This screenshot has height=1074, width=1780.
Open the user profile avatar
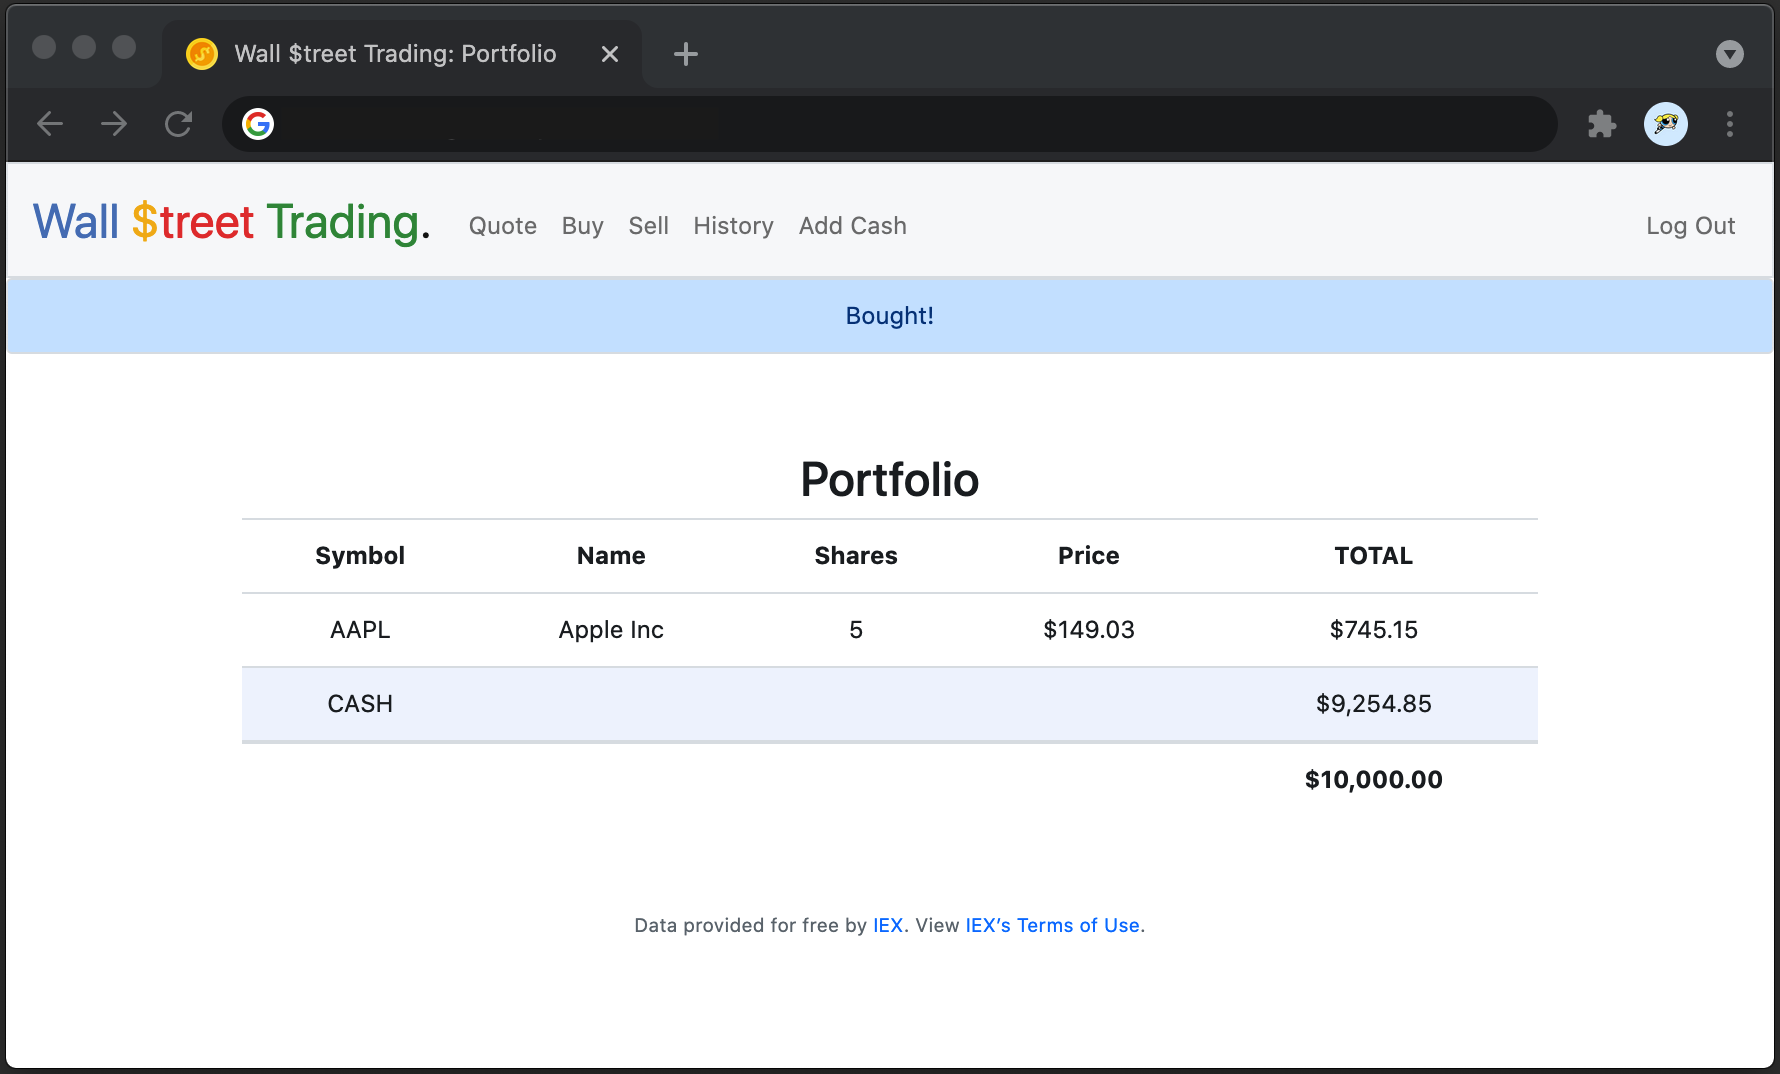(1666, 124)
